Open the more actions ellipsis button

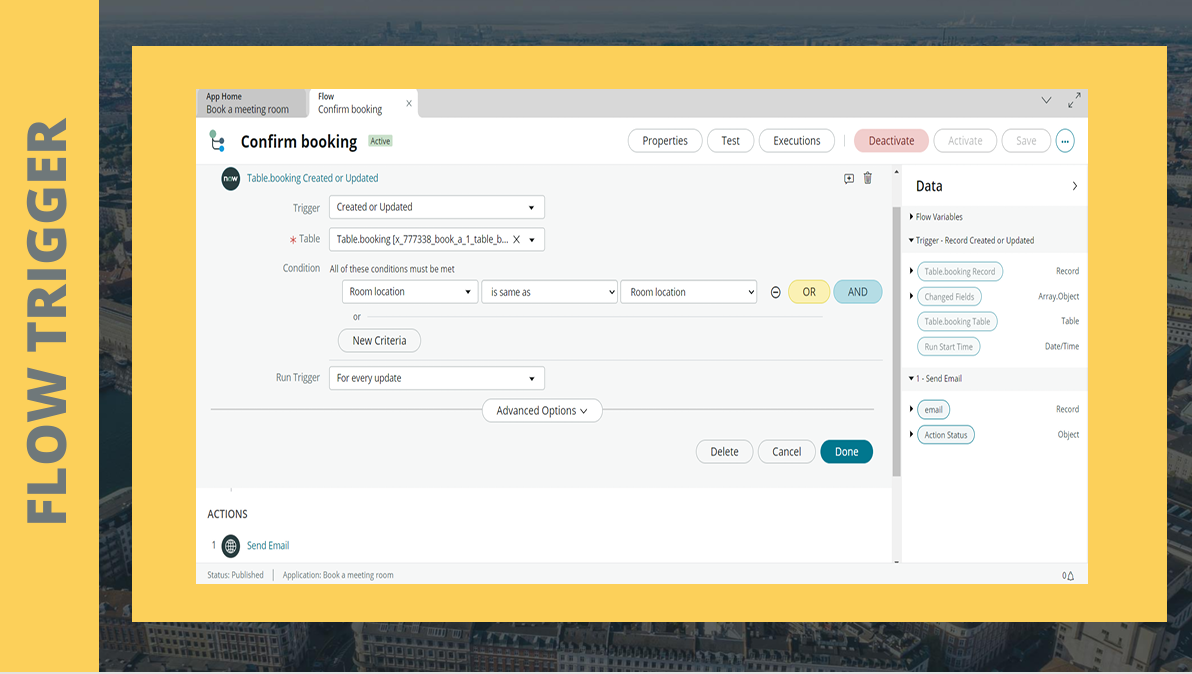[x=1065, y=141]
